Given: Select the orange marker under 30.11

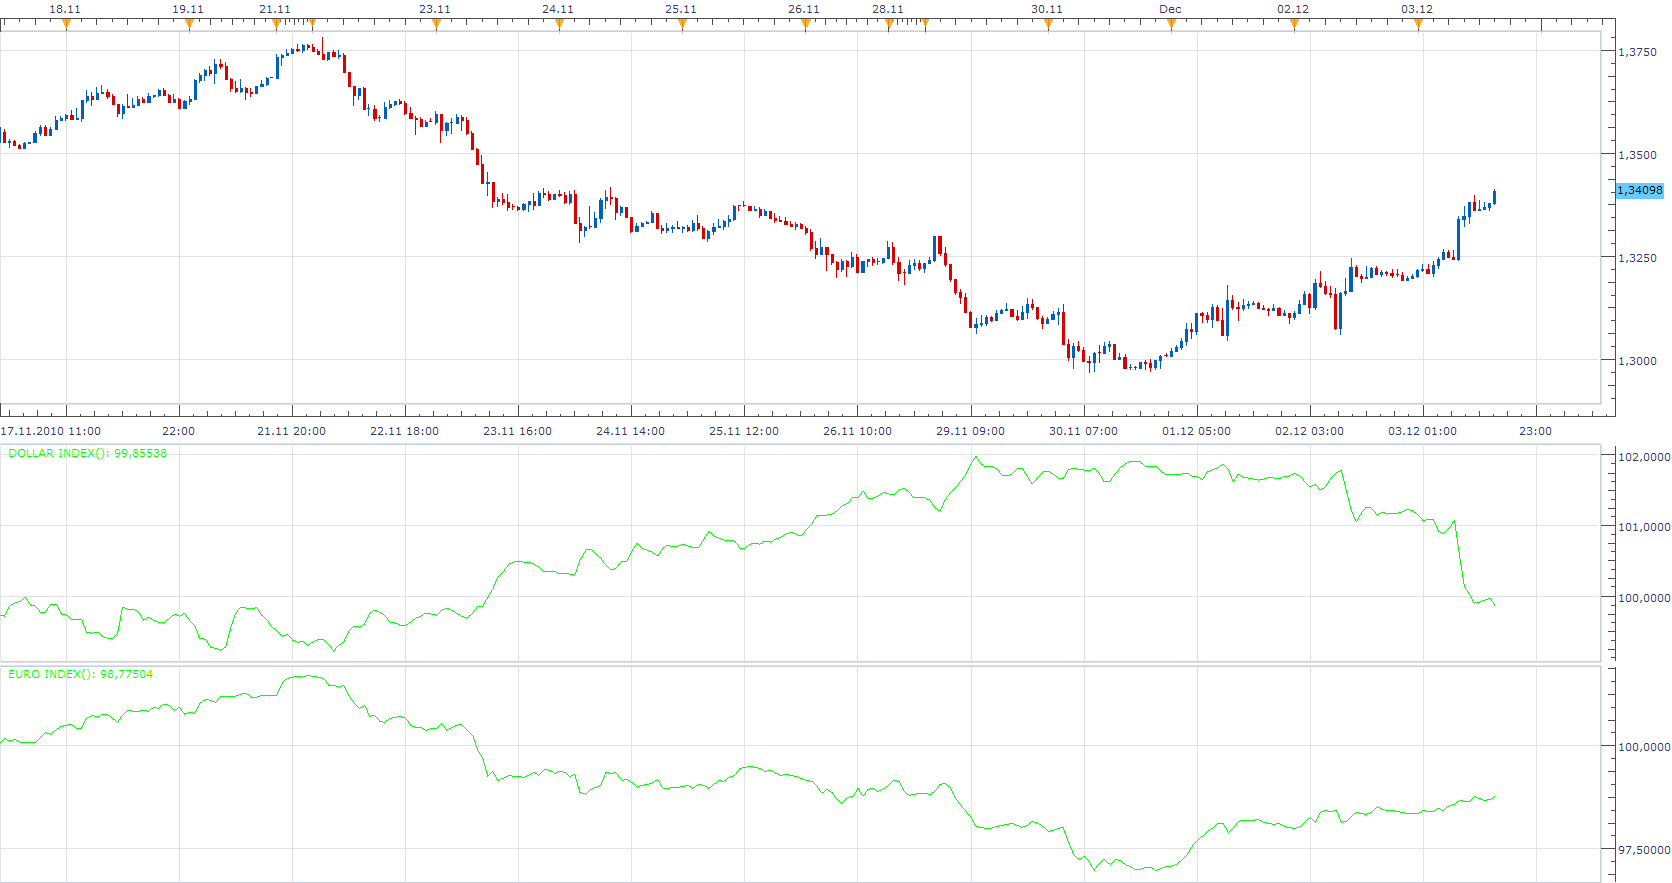Looking at the screenshot, I should [x=1048, y=25].
